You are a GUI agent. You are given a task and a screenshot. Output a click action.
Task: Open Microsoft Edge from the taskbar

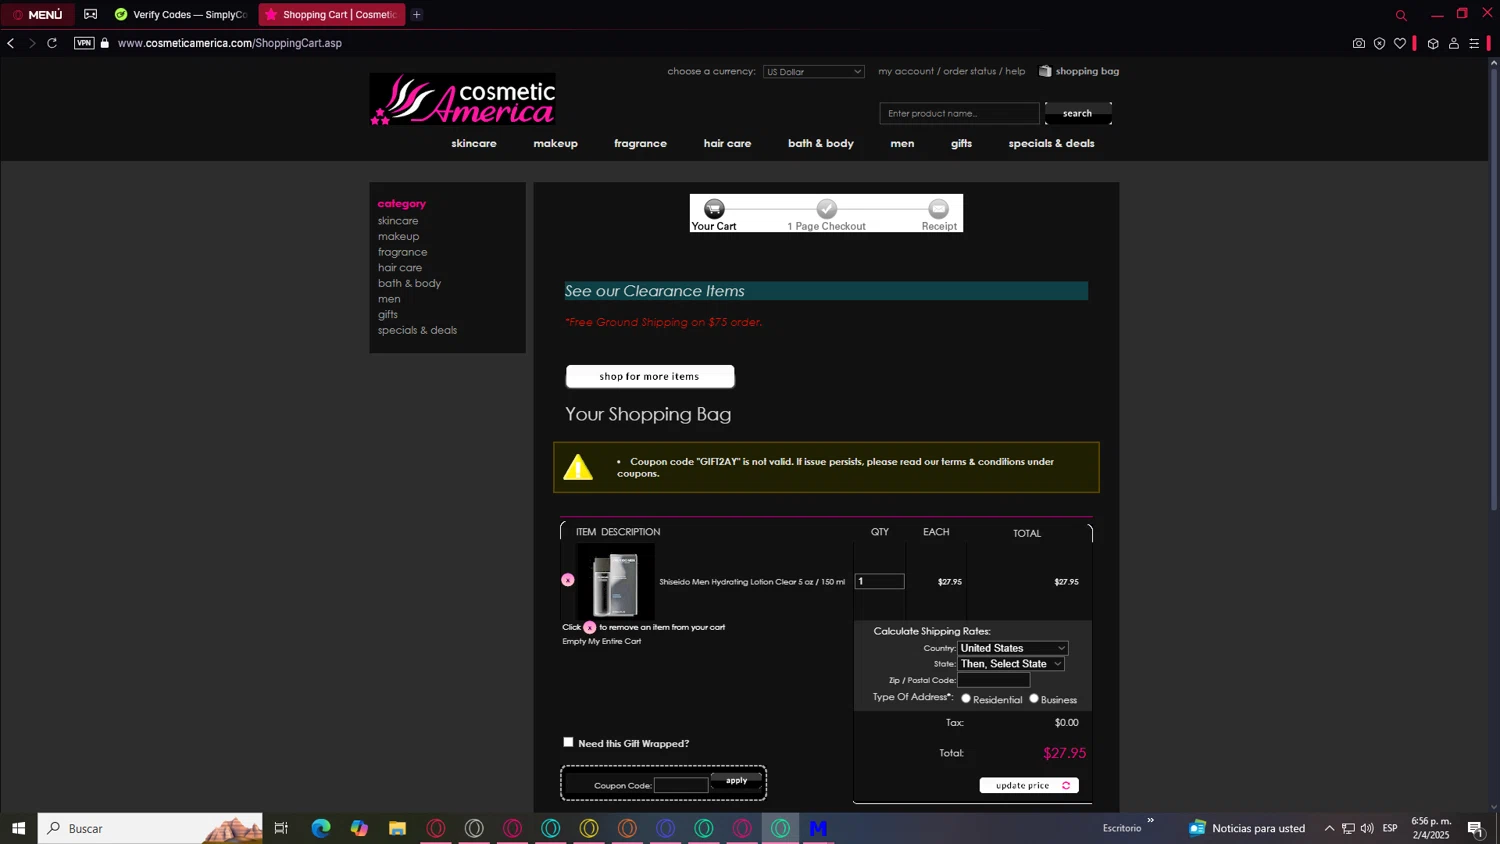[x=321, y=828]
